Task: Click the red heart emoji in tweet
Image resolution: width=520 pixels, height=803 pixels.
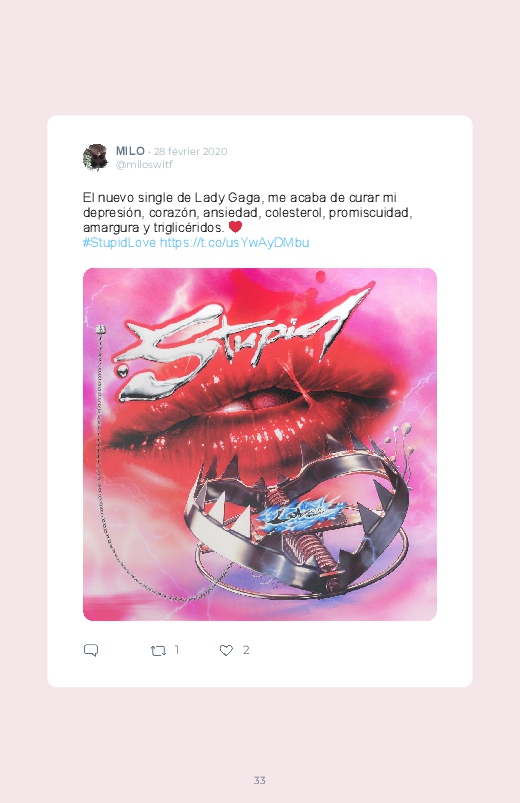Action: 235,226
